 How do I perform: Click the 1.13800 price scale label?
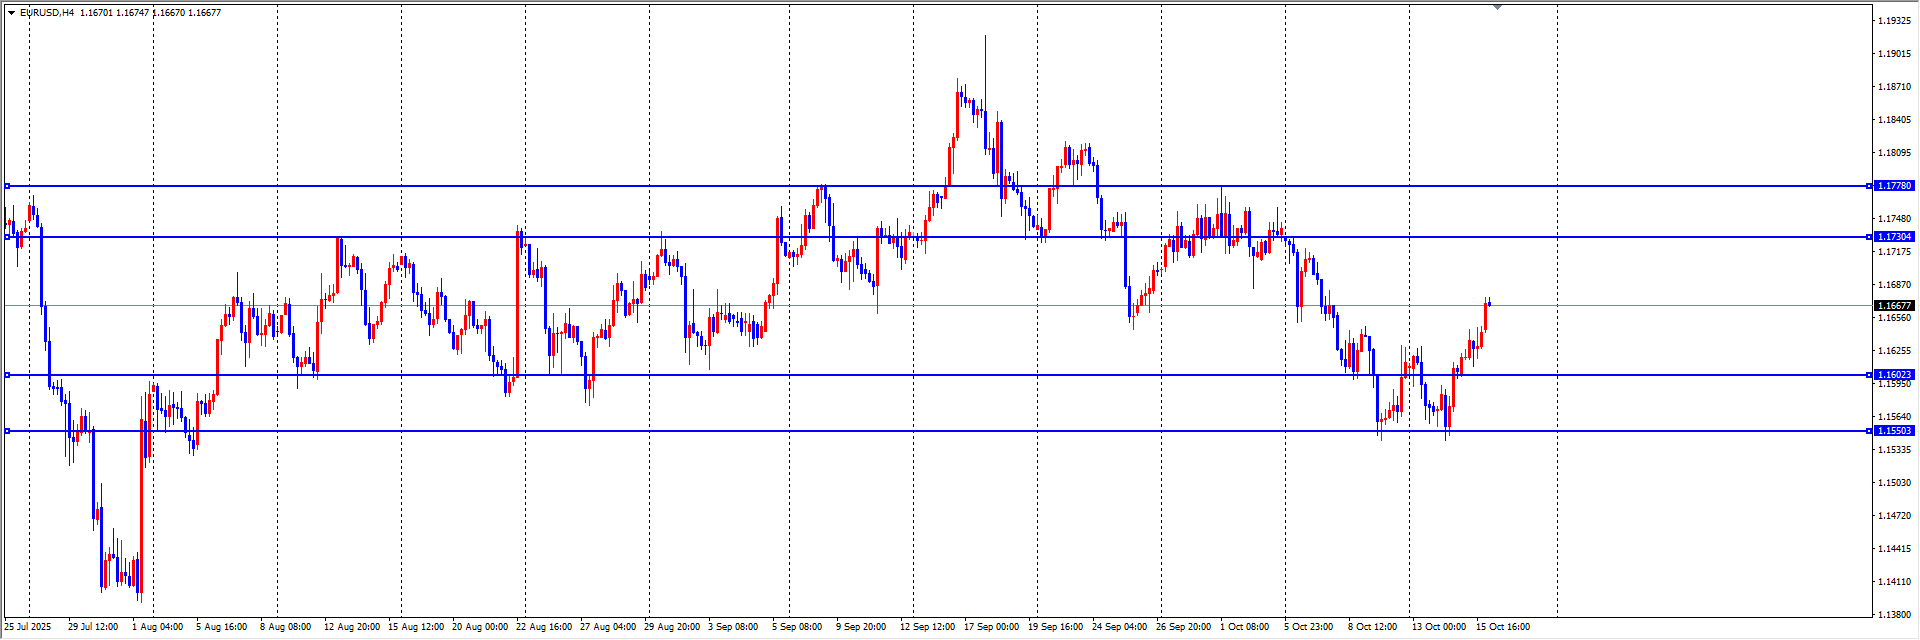(x=1894, y=615)
